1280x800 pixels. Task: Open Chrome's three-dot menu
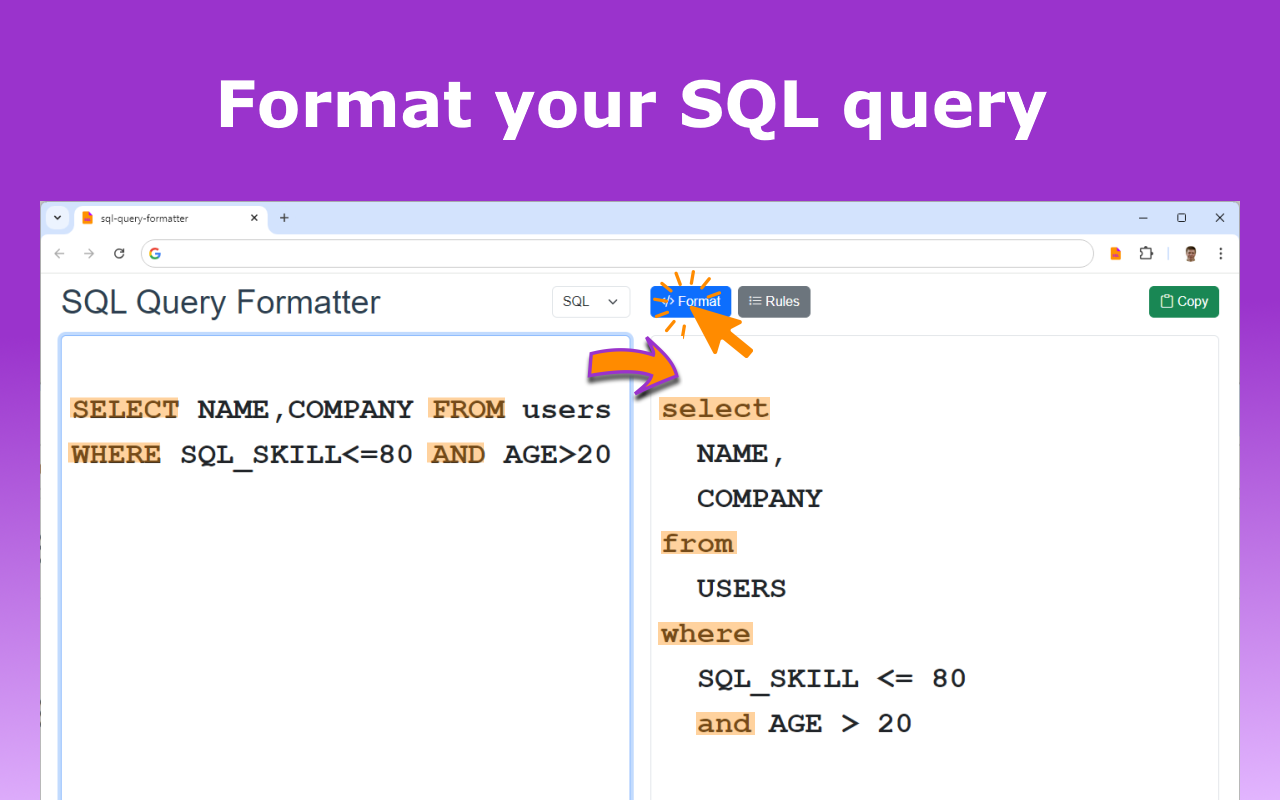coord(1221,253)
